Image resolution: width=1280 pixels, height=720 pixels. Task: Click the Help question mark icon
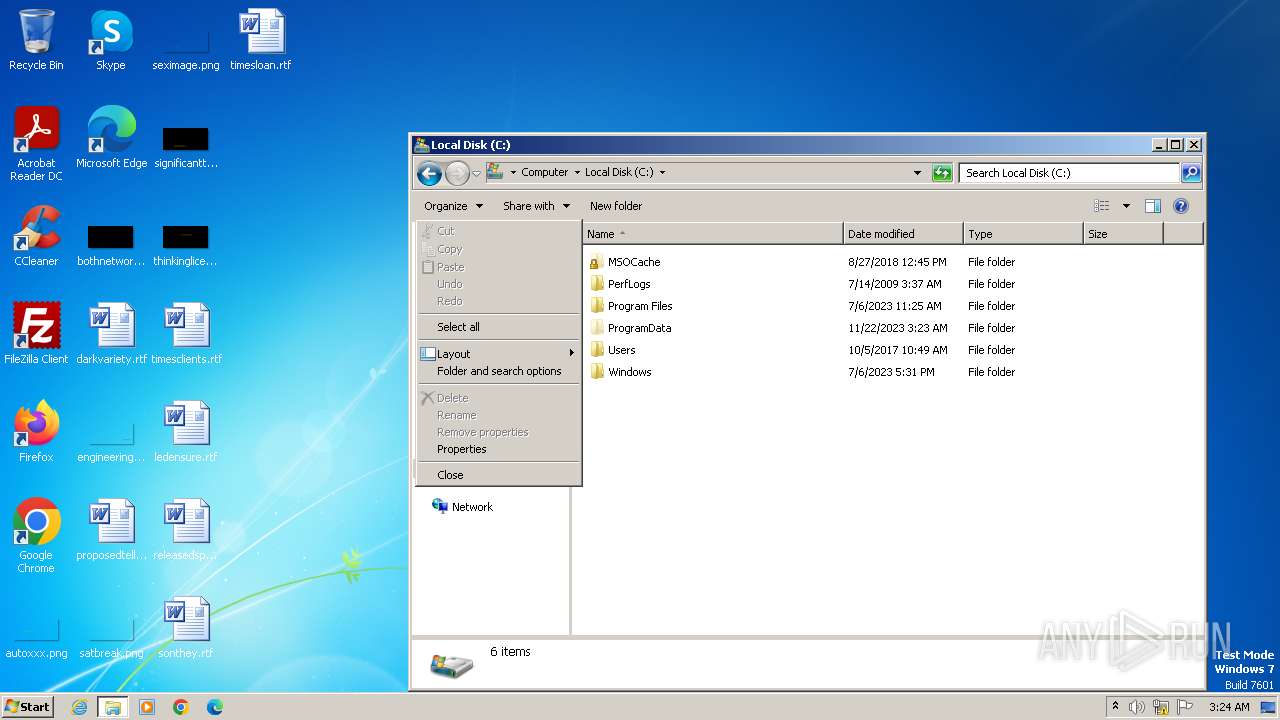1181,206
